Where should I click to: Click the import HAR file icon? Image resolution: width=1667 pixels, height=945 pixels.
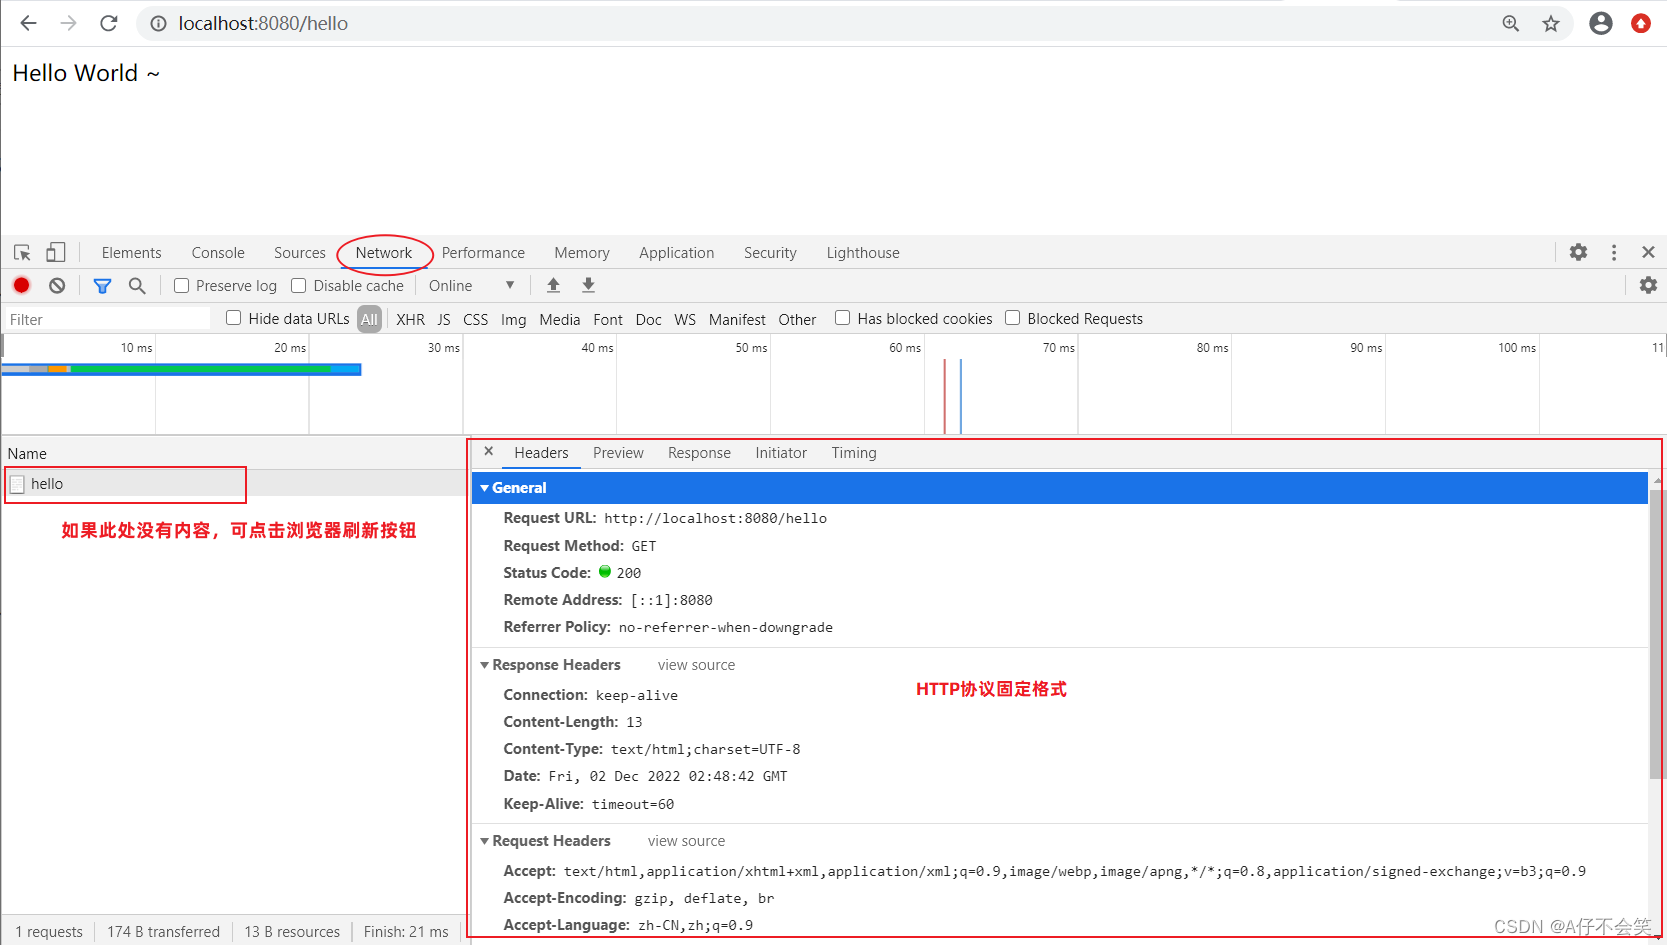point(553,285)
